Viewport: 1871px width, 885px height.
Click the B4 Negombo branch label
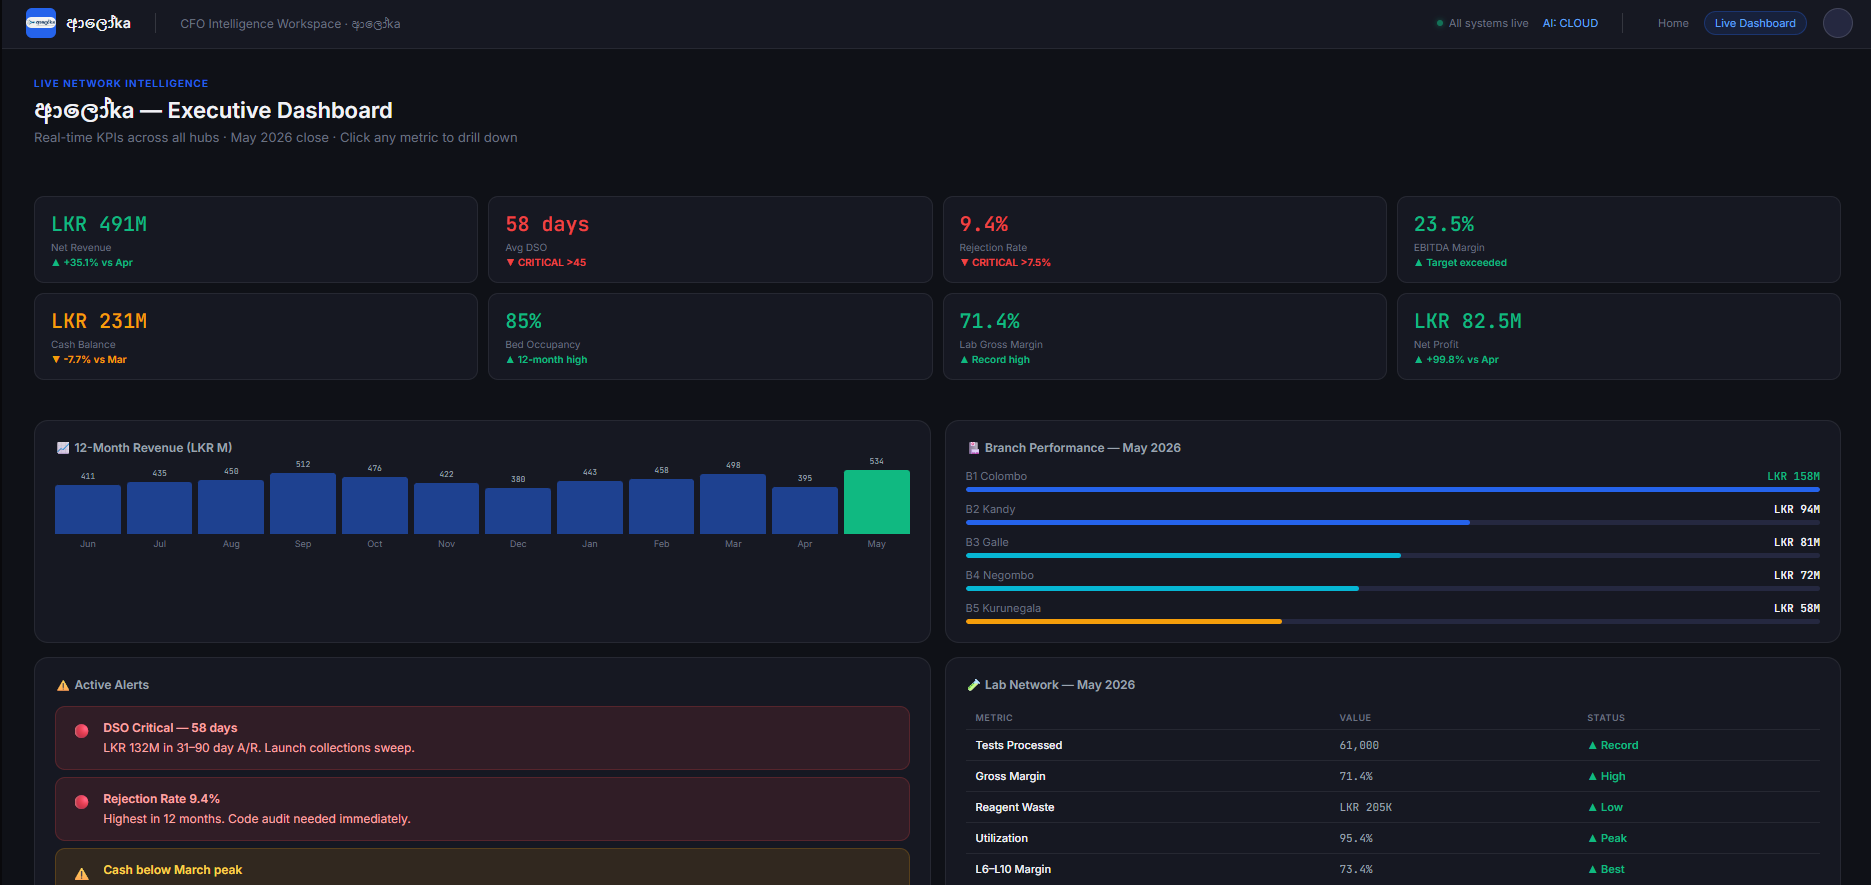click(1000, 575)
